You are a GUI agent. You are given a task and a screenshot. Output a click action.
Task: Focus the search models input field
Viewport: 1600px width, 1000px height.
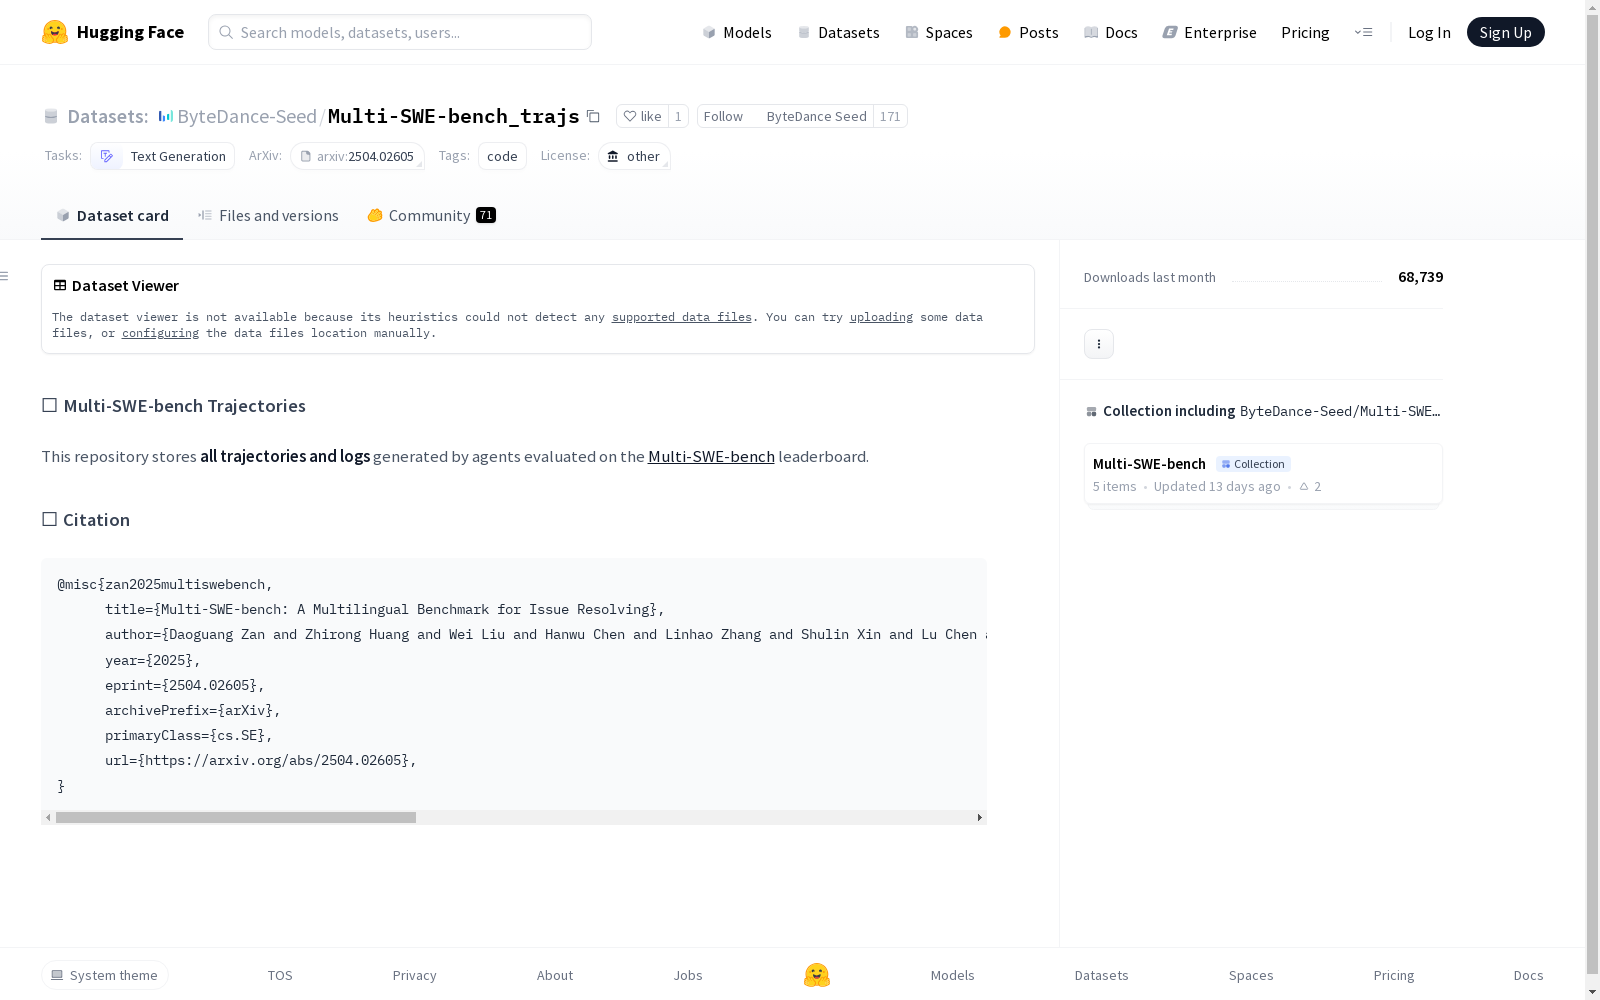click(x=400, y=32)
